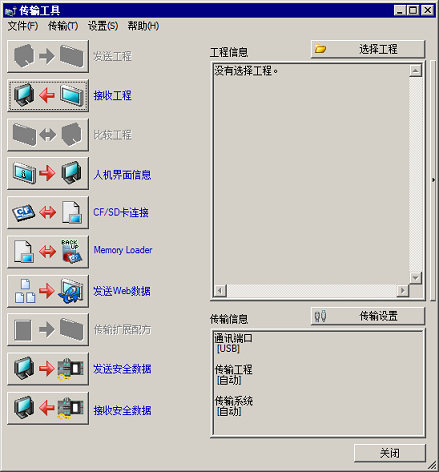This screenshot has height=472, width=439.
Task: Open the 文件(F) menu
Action: coord(23,26)
